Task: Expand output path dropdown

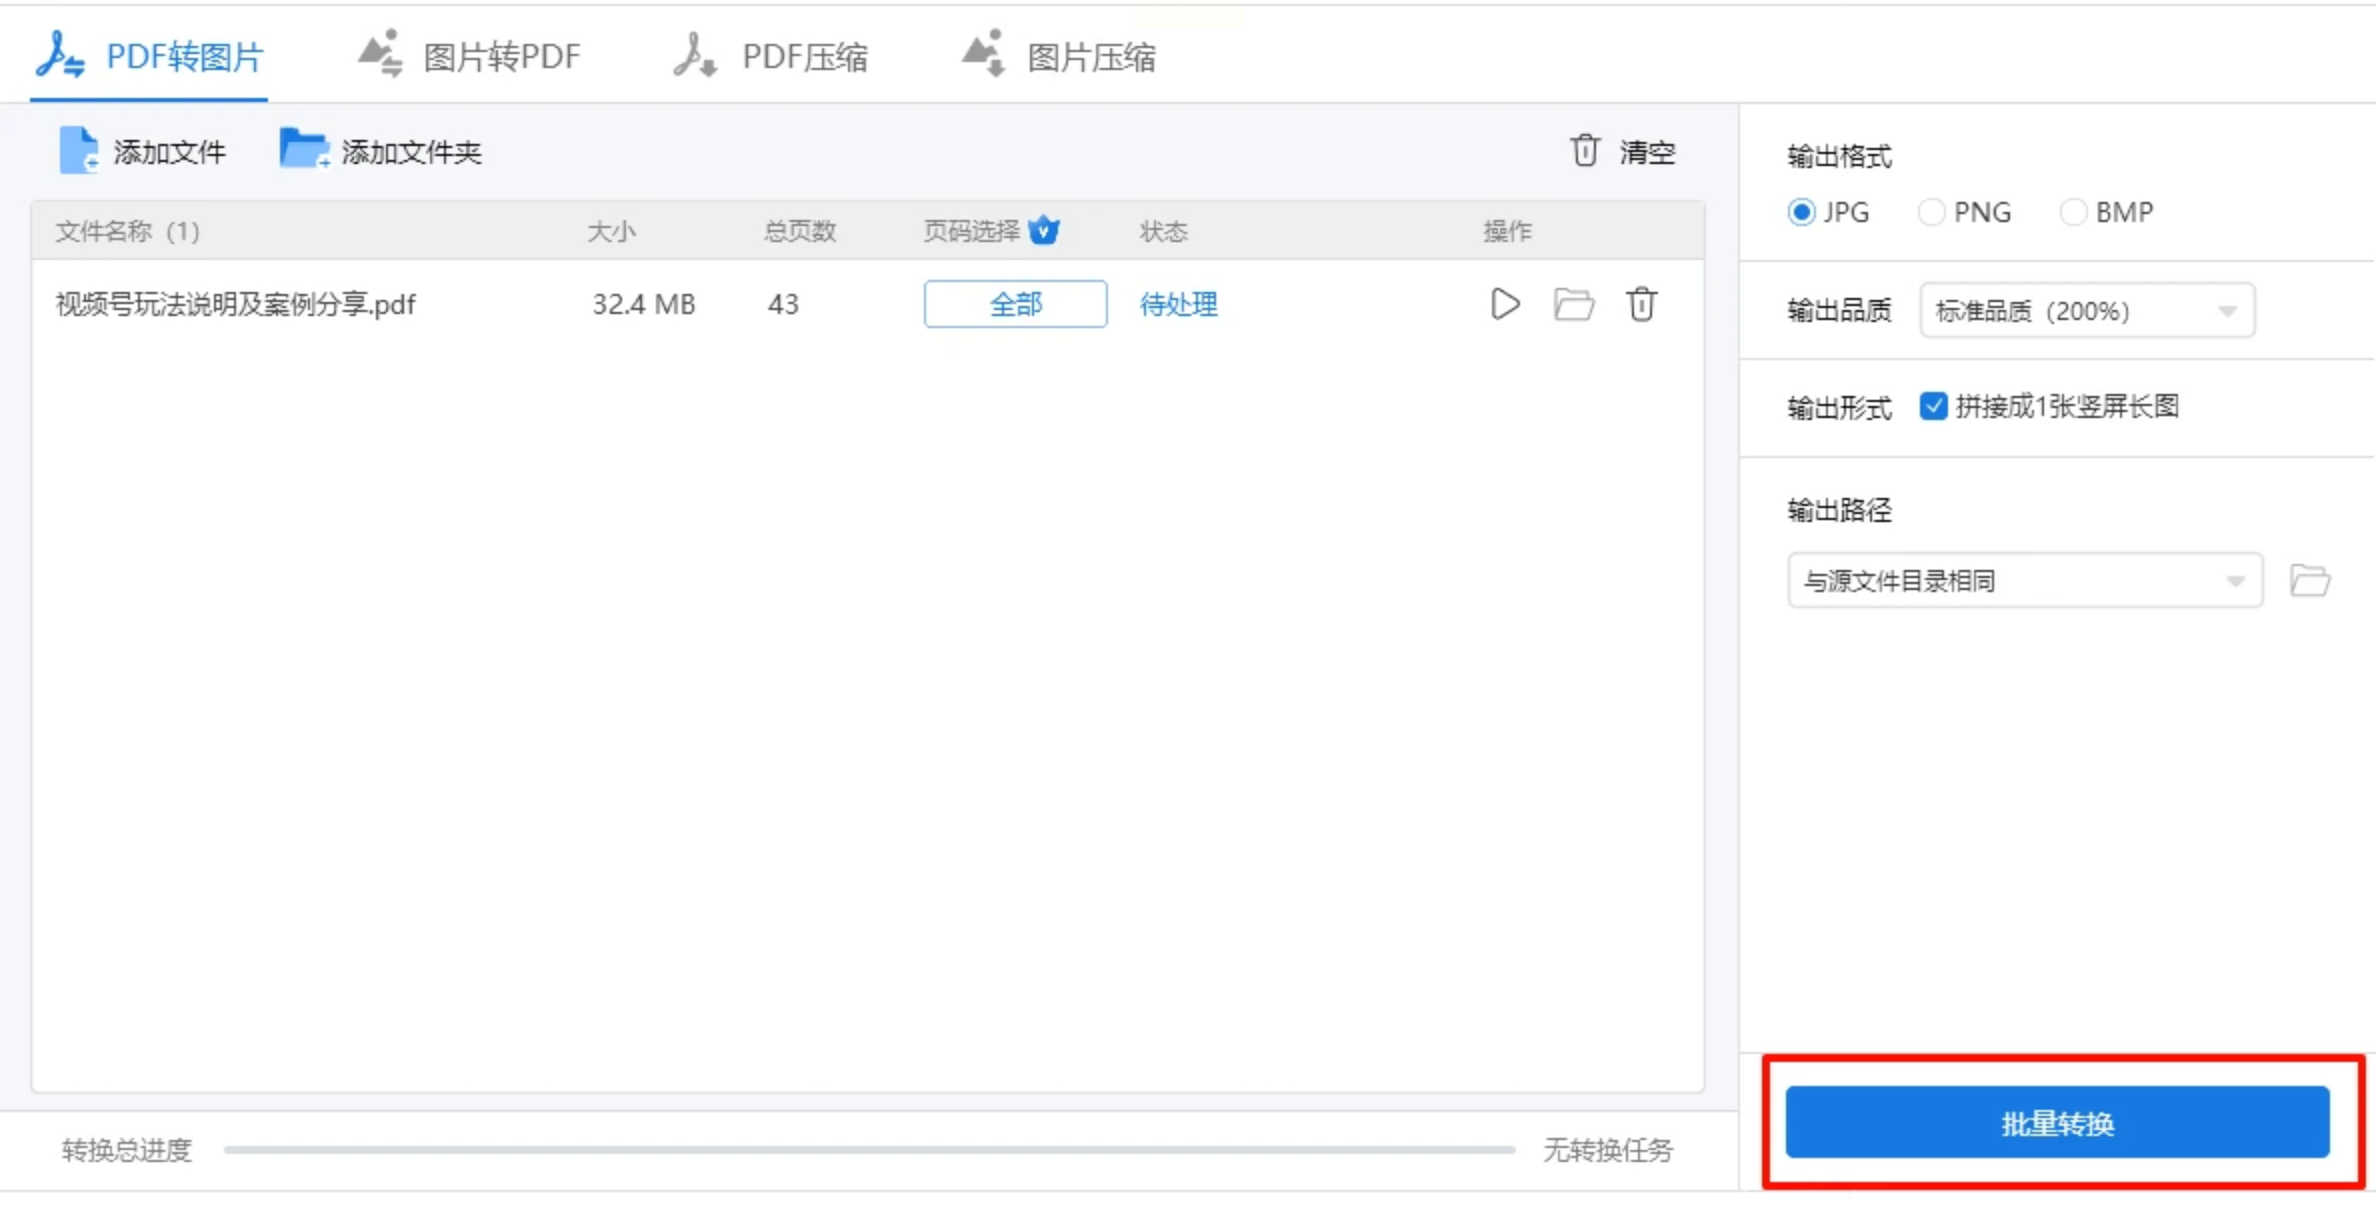Action: (2024, 580)
